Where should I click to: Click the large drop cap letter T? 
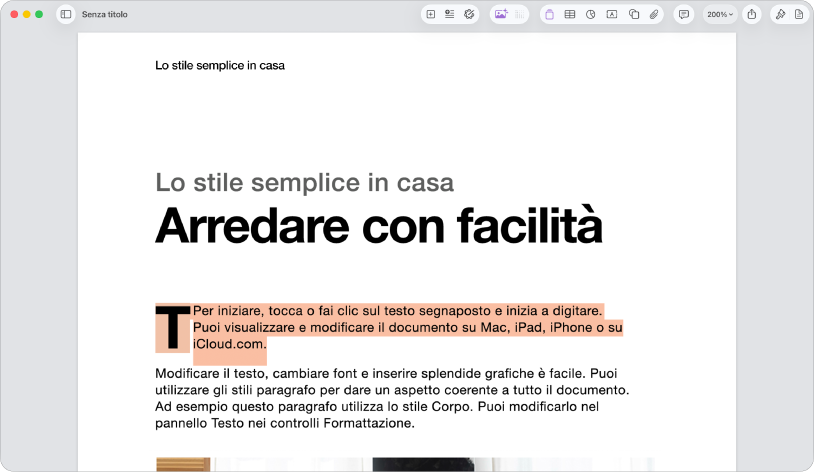(173, 328)
